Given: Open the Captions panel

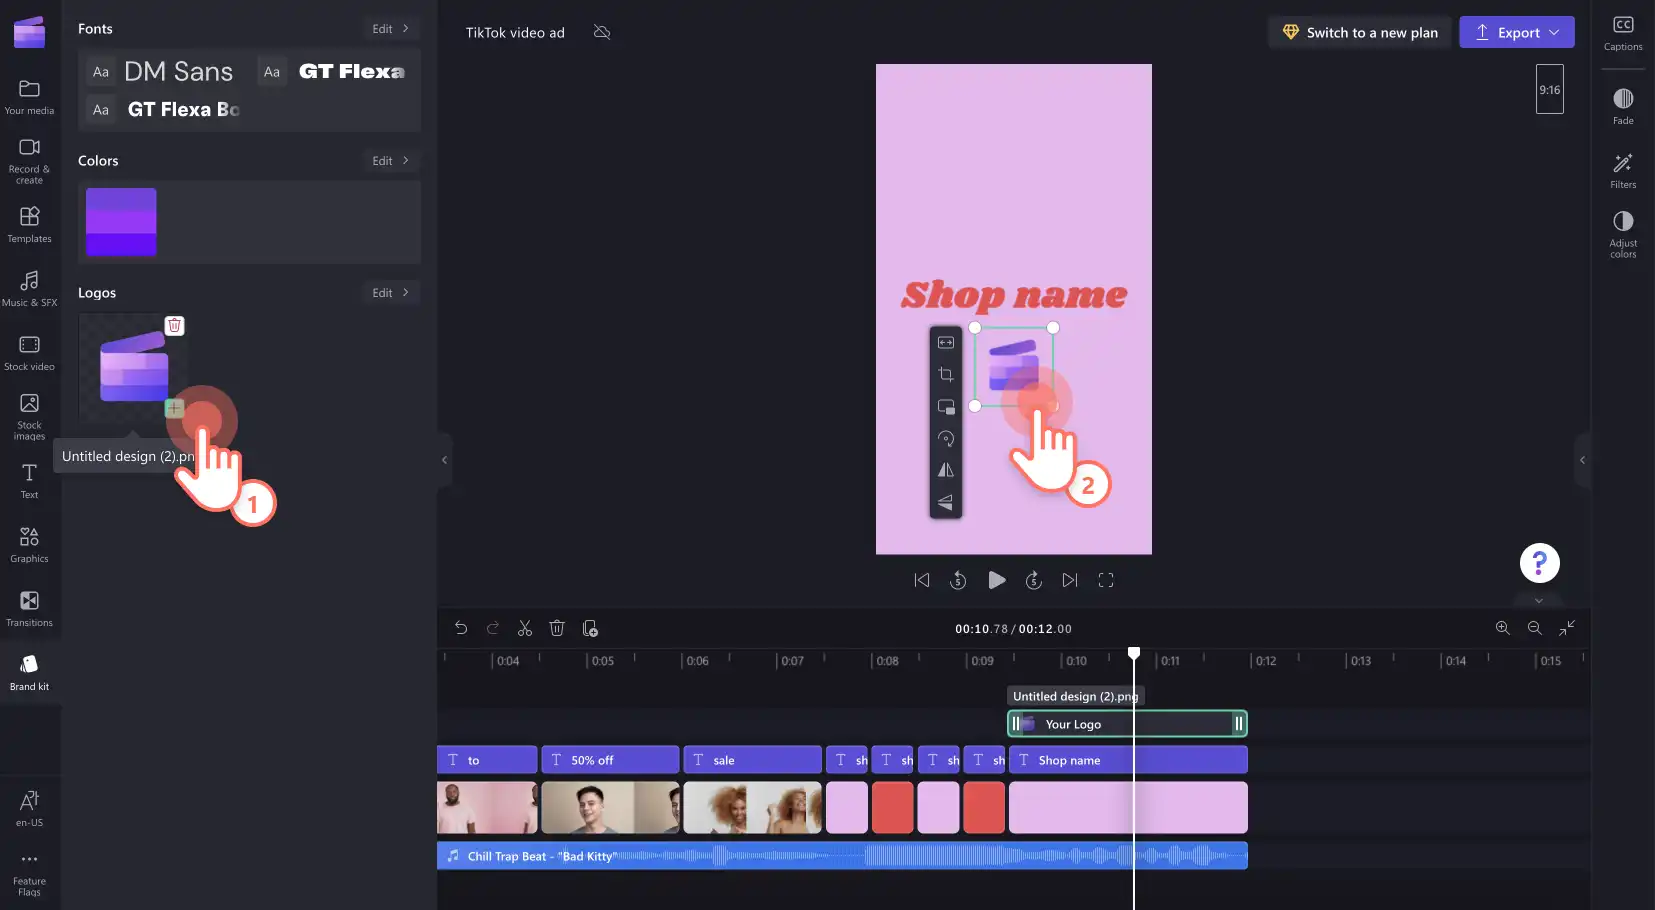Looking at the screenshot, I should 1623,33.
